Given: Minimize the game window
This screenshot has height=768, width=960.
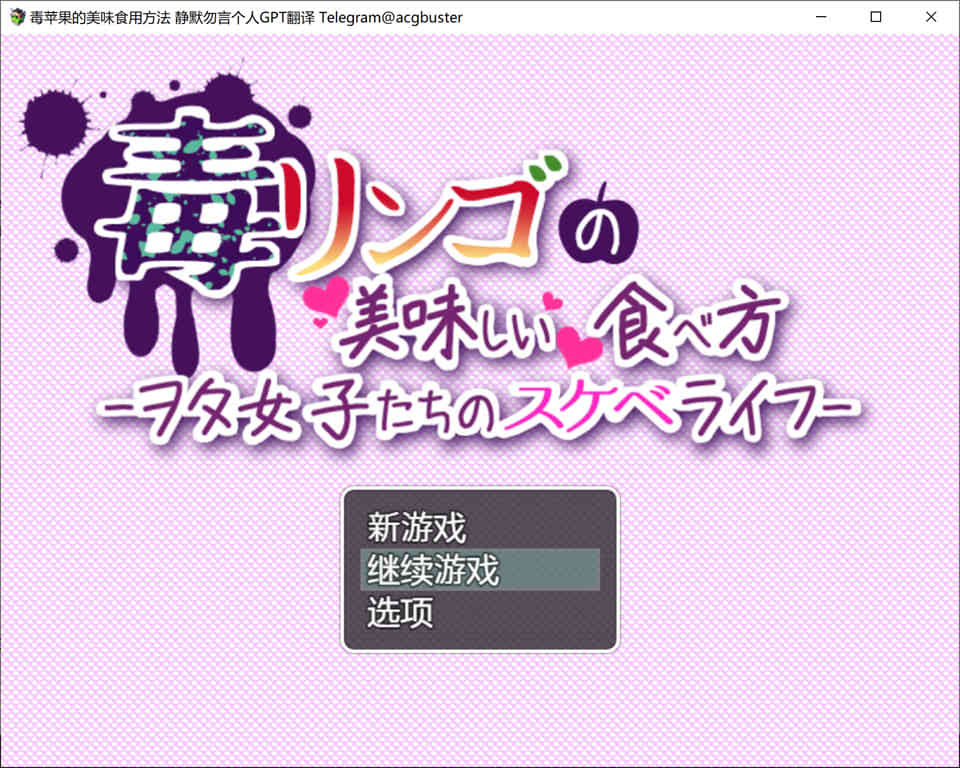Looking at the screenshot, I should (820, 17).
